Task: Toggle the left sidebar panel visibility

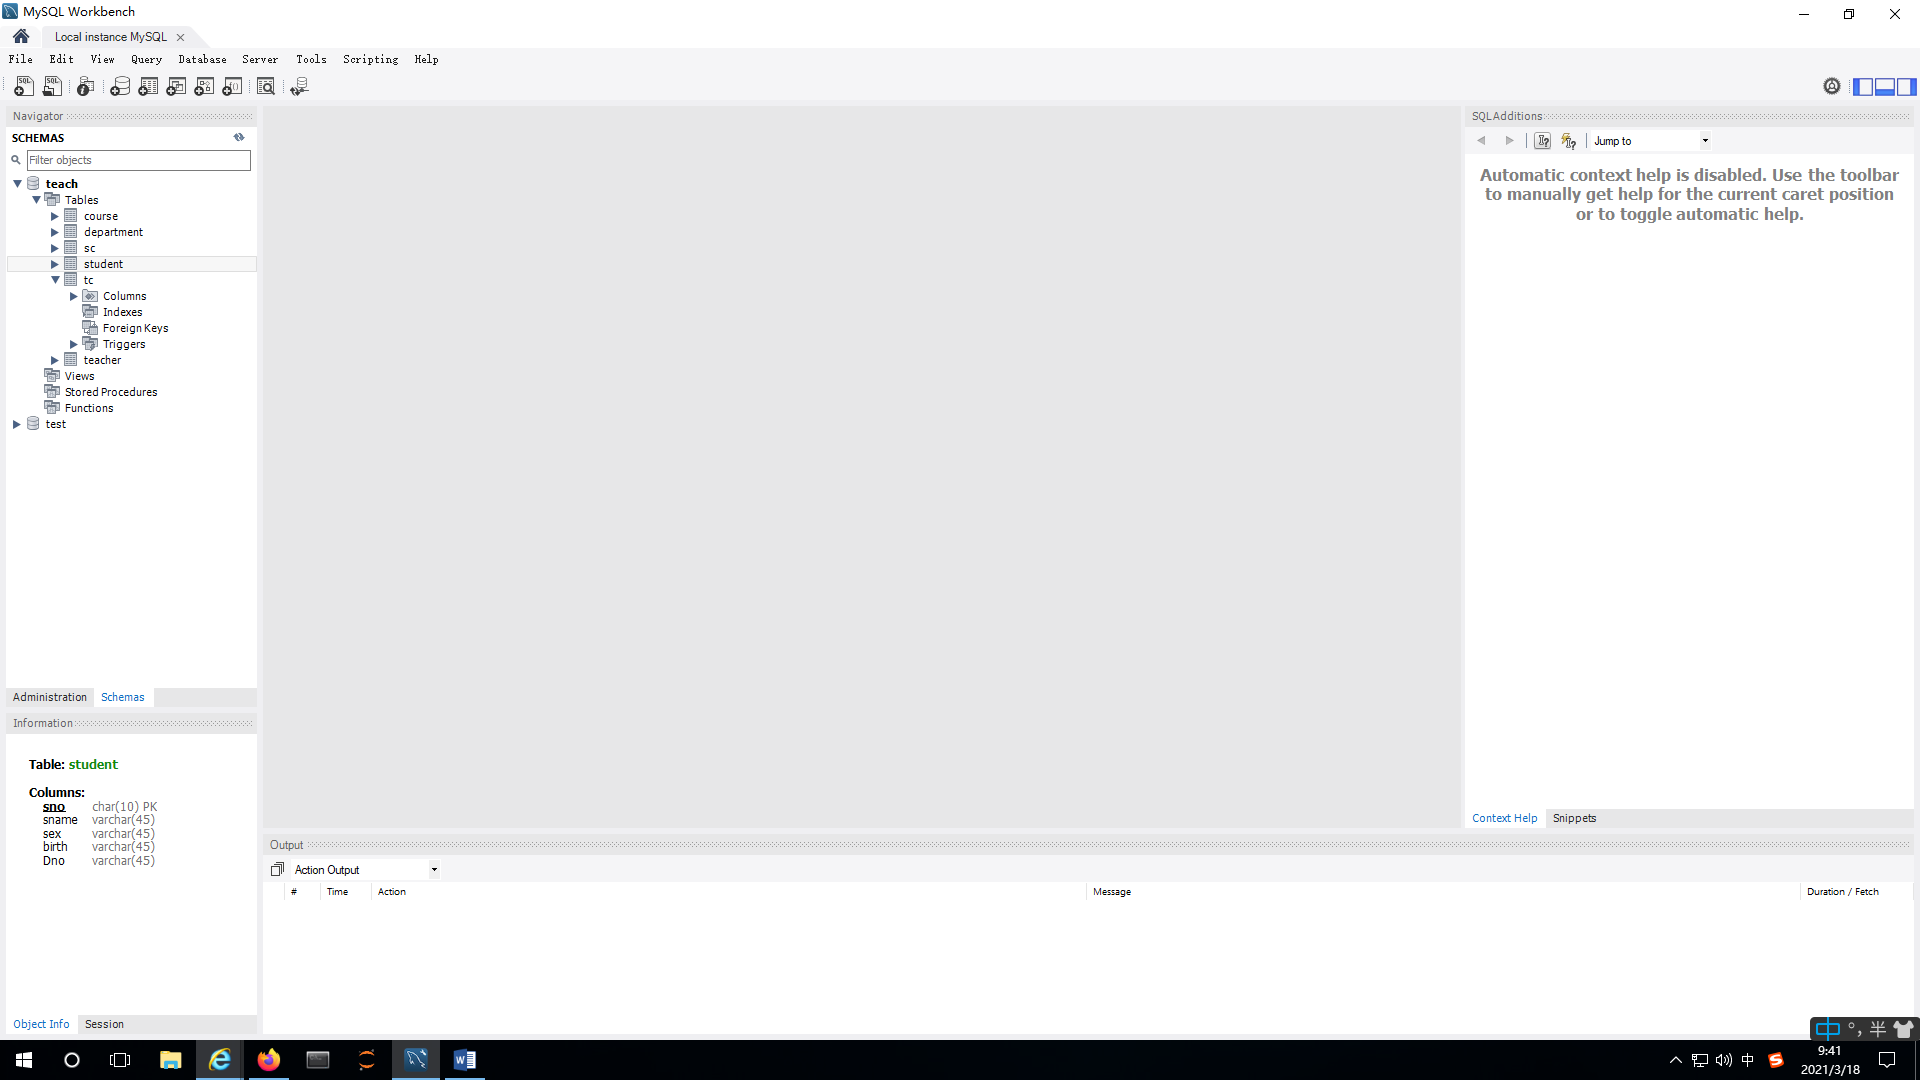Action: pyautogui.click(x=1863, y=87)
